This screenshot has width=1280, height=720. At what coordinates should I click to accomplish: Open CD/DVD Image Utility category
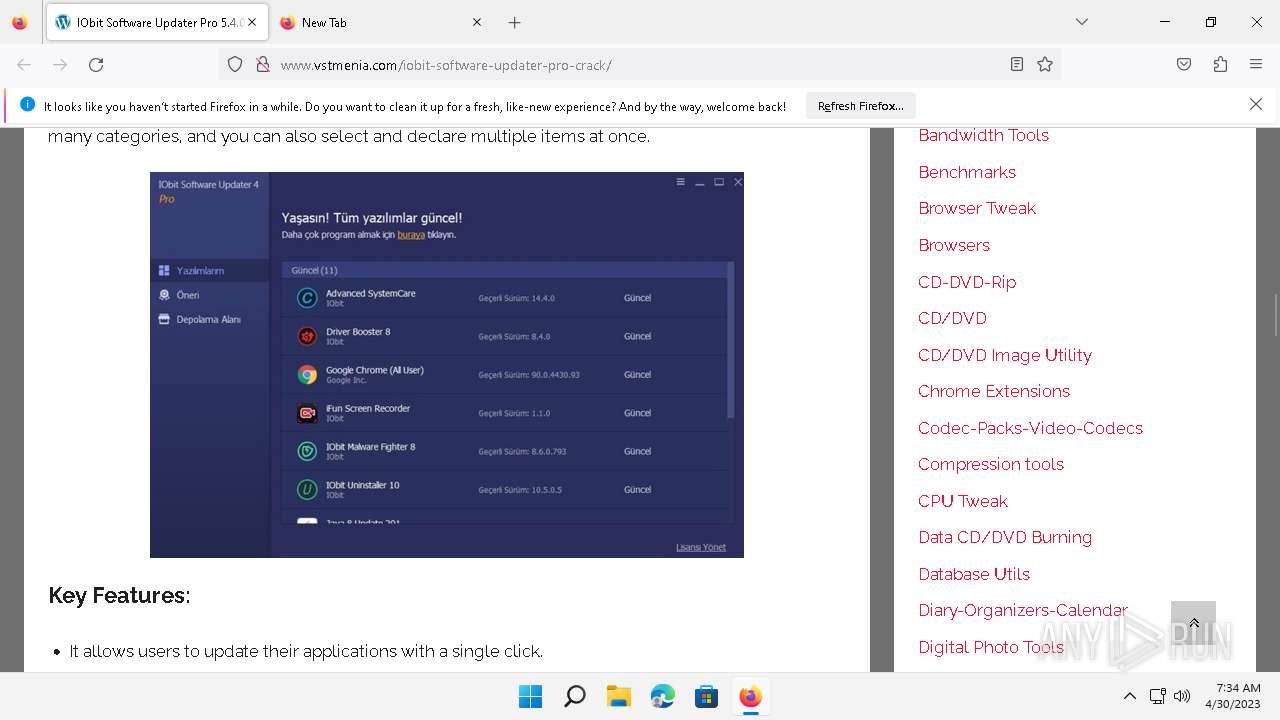click(x=1005, y=355)
